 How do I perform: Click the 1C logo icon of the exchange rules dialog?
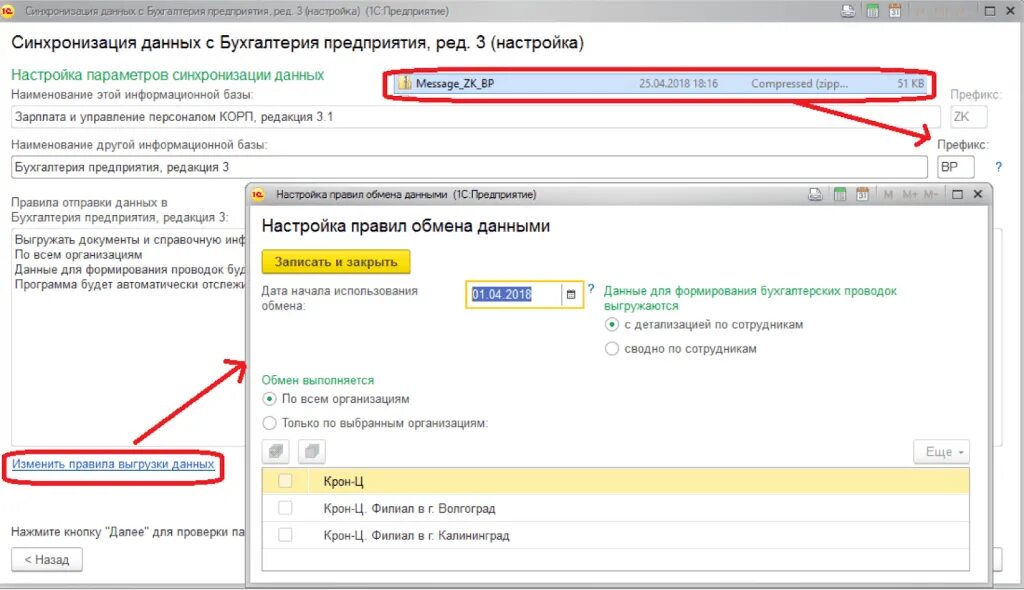(x=258, y=194)
